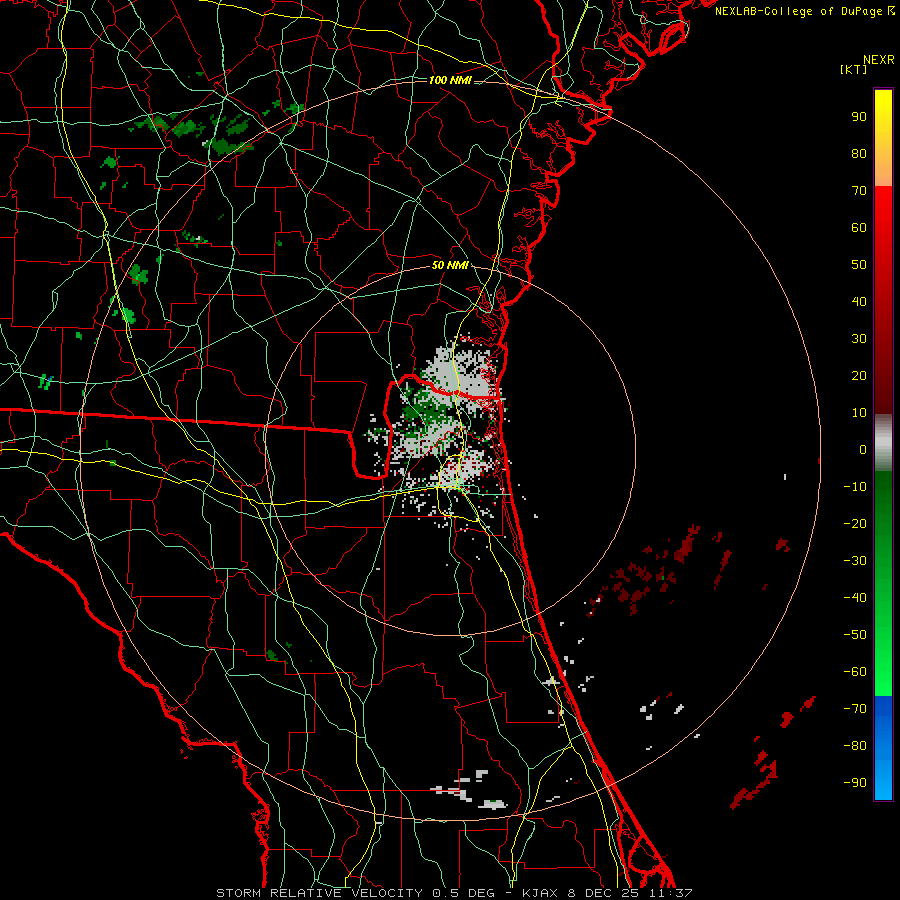Click the 100 NMI range ring label

pyautogui.click(x=451, y=80)
